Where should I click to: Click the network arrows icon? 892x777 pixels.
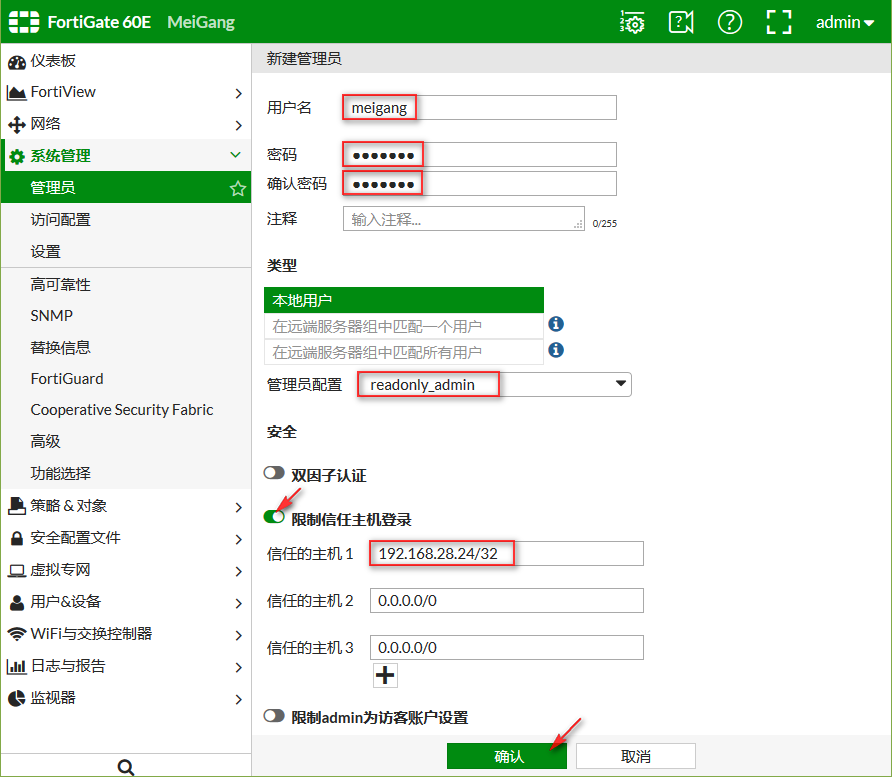pos(17,125)
